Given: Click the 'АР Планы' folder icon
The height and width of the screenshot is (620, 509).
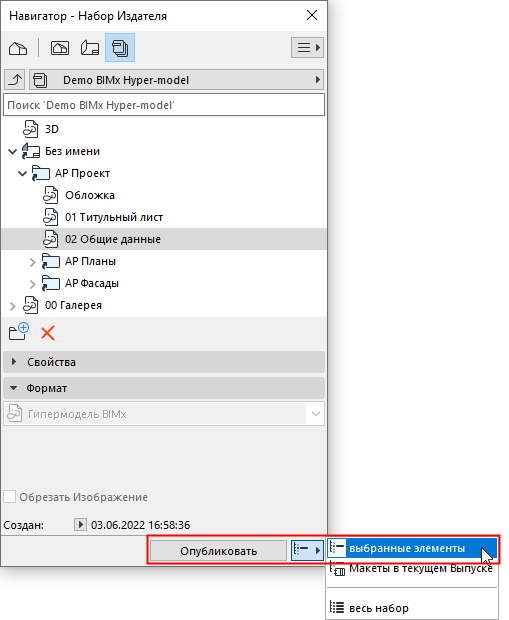Looking at the screenshot, I should click(x=51, y=261).
